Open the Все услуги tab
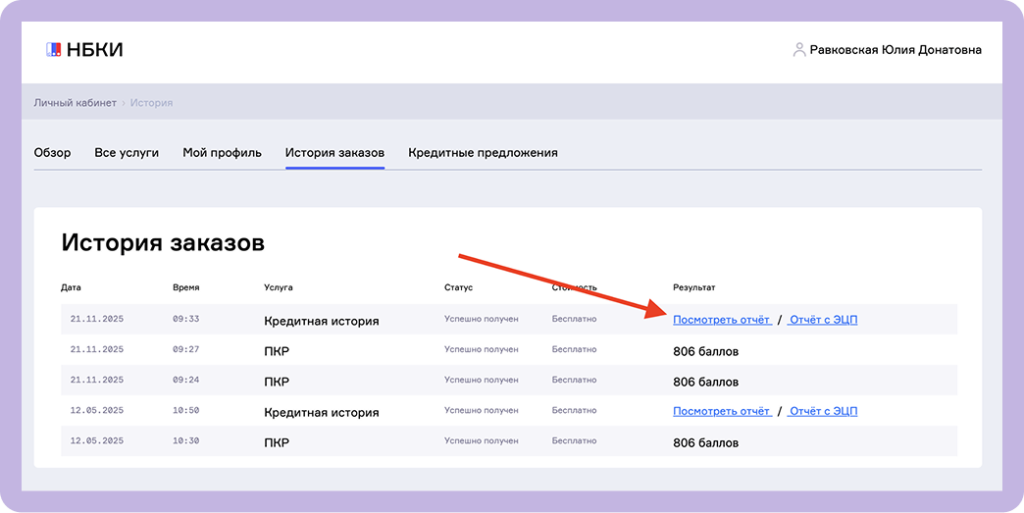1024x513 pixels. pos(126,153)
